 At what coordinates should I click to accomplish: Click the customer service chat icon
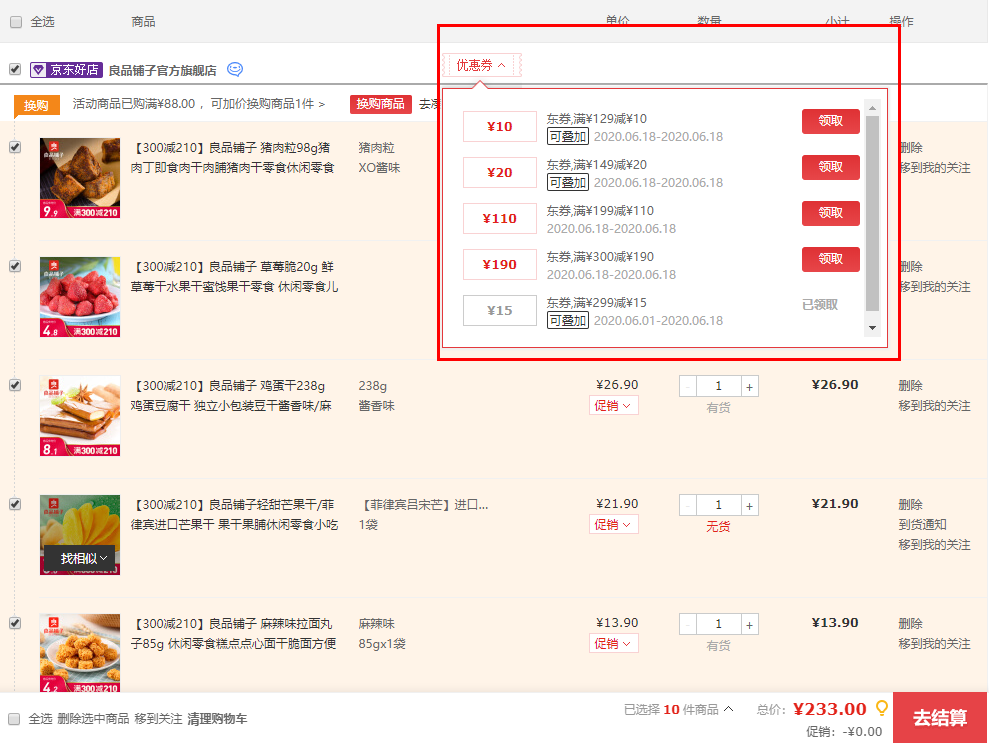pos(235,70)
